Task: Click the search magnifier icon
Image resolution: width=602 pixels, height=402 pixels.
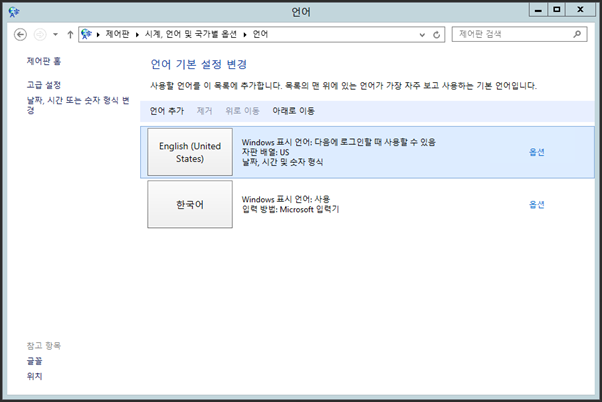Action: click(x=577, y=34)
